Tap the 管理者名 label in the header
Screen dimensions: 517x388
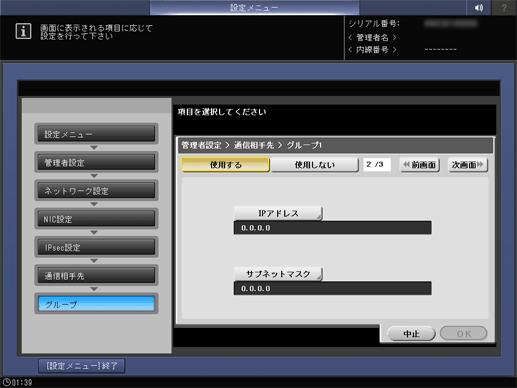click(x=372, y=37)
